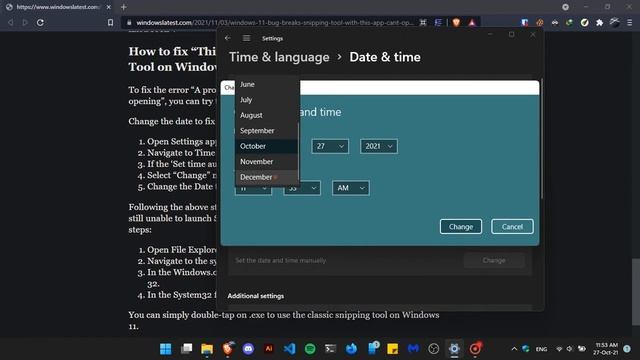The height and width of the screenshot is (360, 640).
Task: Click the Time & language breadcrumb
Action: (x=279, y=57)
